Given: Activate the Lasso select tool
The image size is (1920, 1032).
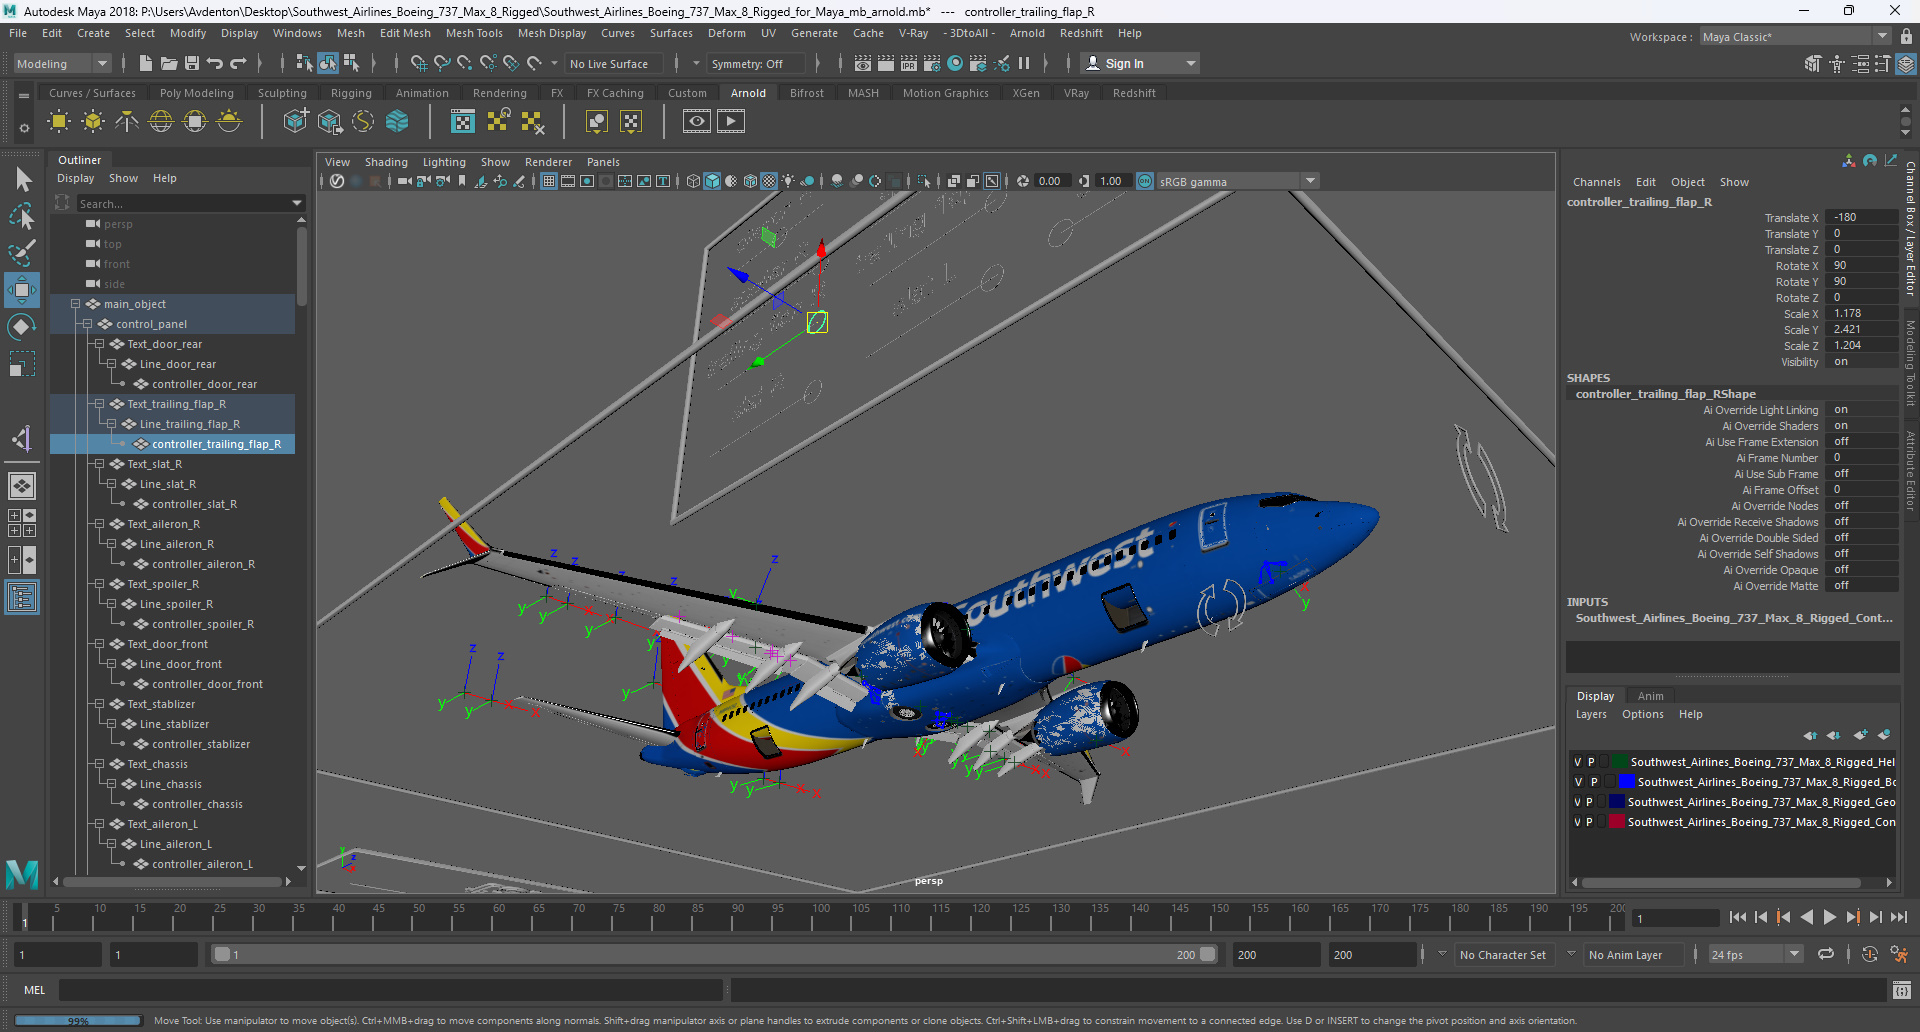Looking at the screenshot, I should click(x=22, y=216).
